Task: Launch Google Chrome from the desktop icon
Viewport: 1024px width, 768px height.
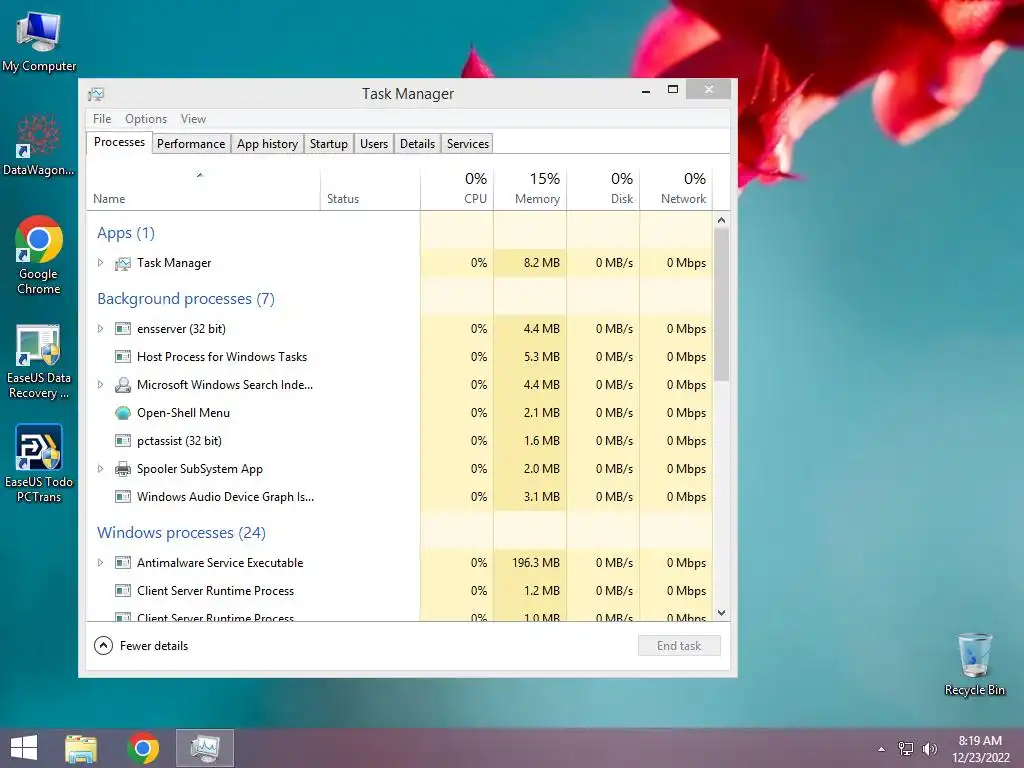Action: (x=39, y=255)
